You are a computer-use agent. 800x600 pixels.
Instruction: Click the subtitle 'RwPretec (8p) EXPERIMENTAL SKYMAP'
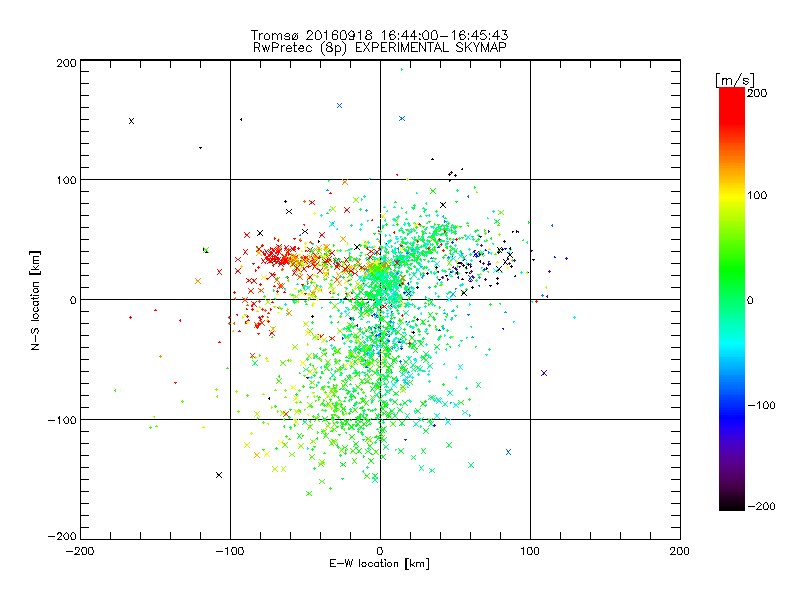tap(380, 48)
